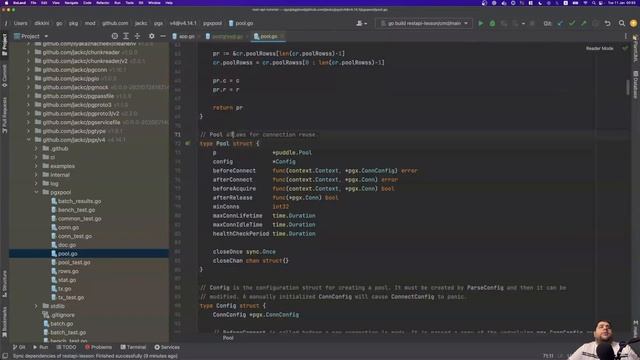Click the Collapse All icon in Project panel
The width and height of the screenshot is (640, 360).
(138, 36)
